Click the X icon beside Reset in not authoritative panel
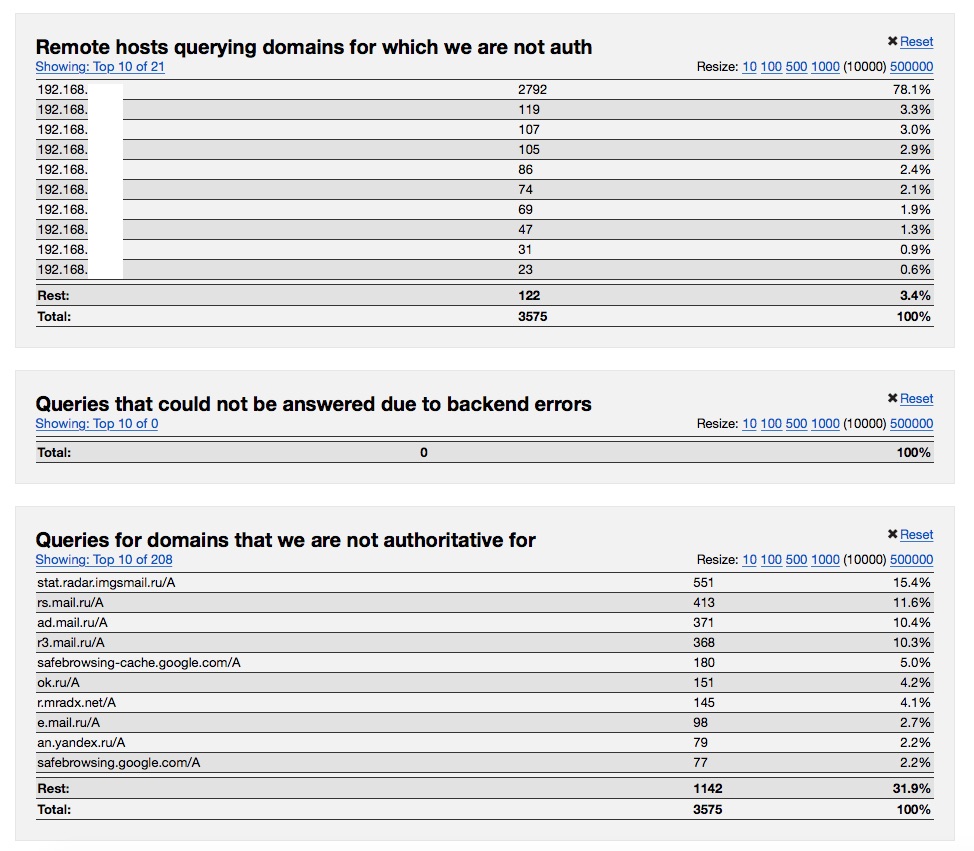Screen dimensions: 974x851 click(893, 535)
